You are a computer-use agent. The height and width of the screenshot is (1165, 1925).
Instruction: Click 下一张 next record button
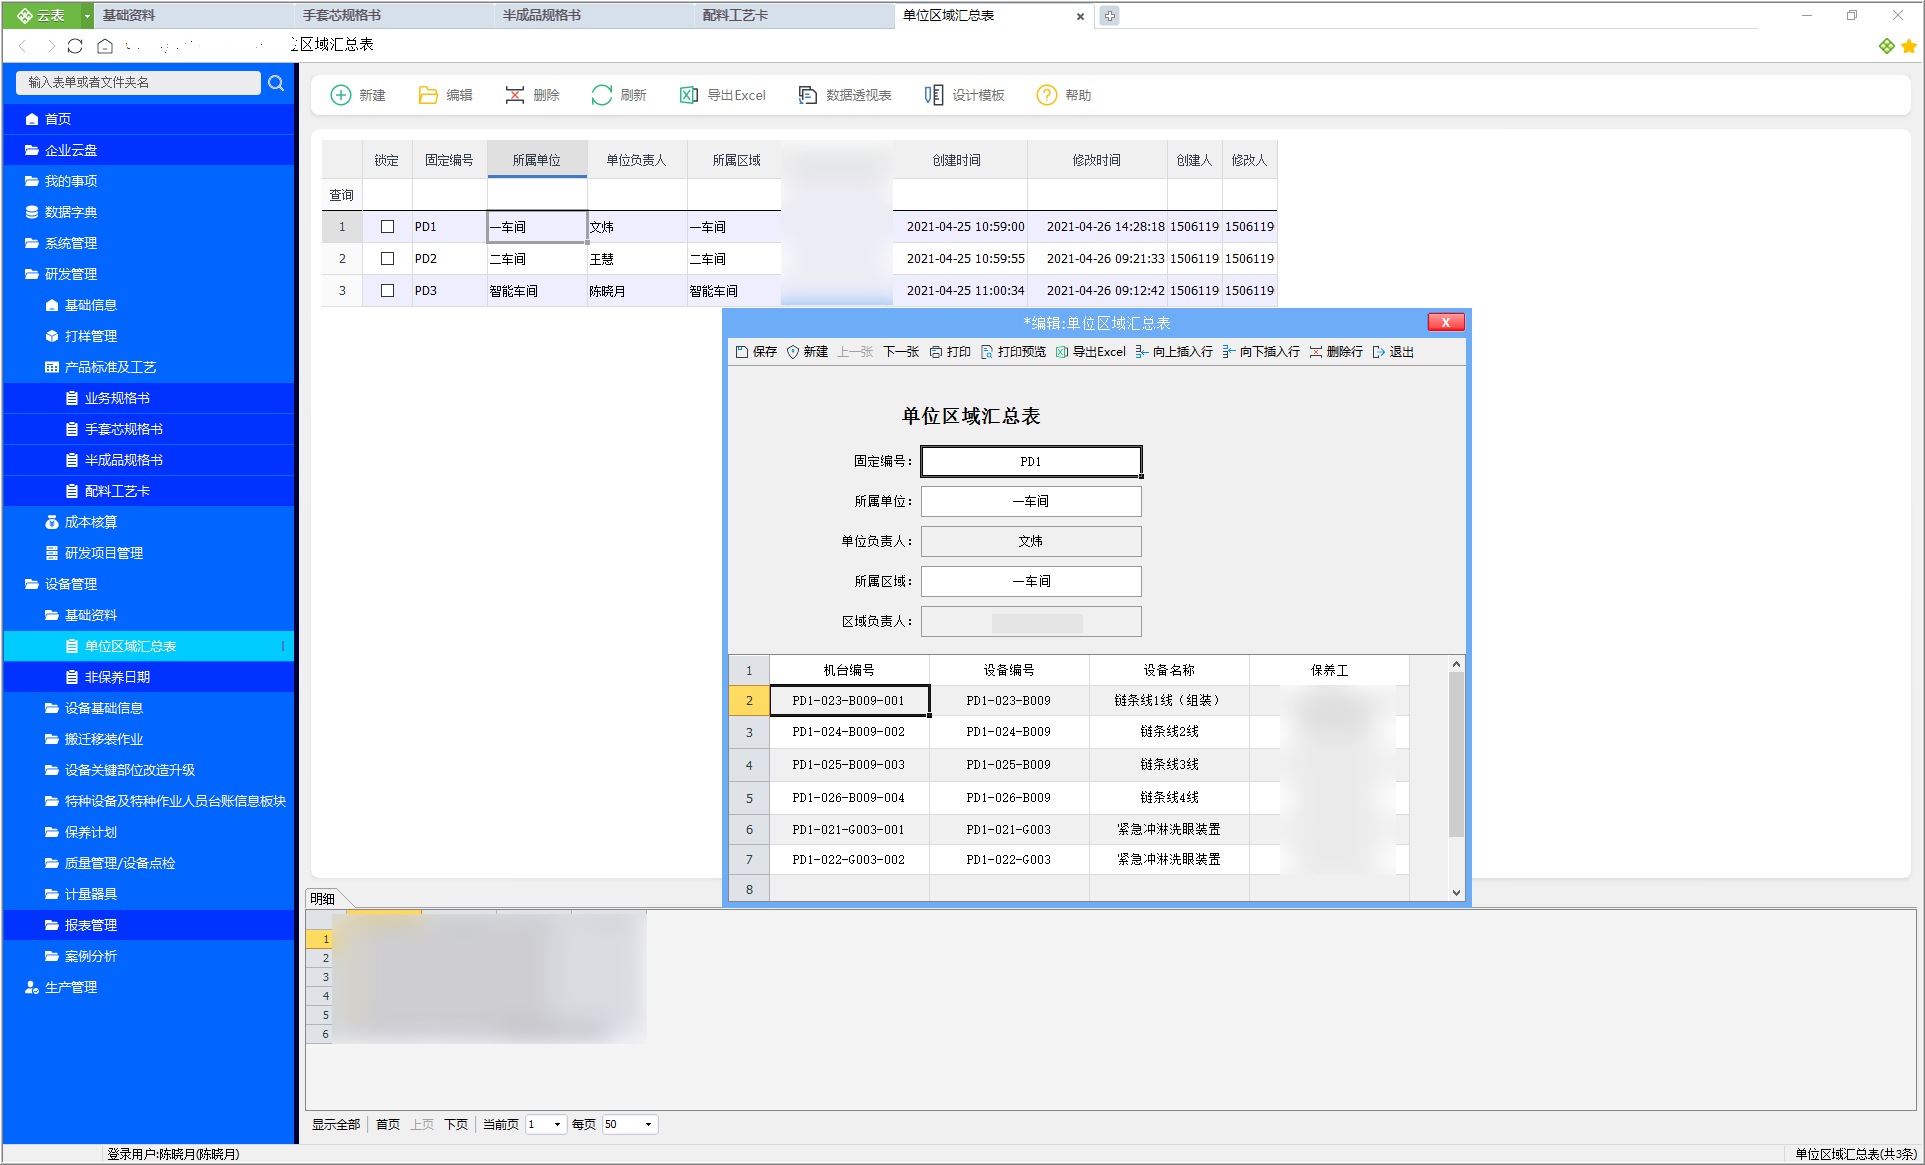pos(901,352)
